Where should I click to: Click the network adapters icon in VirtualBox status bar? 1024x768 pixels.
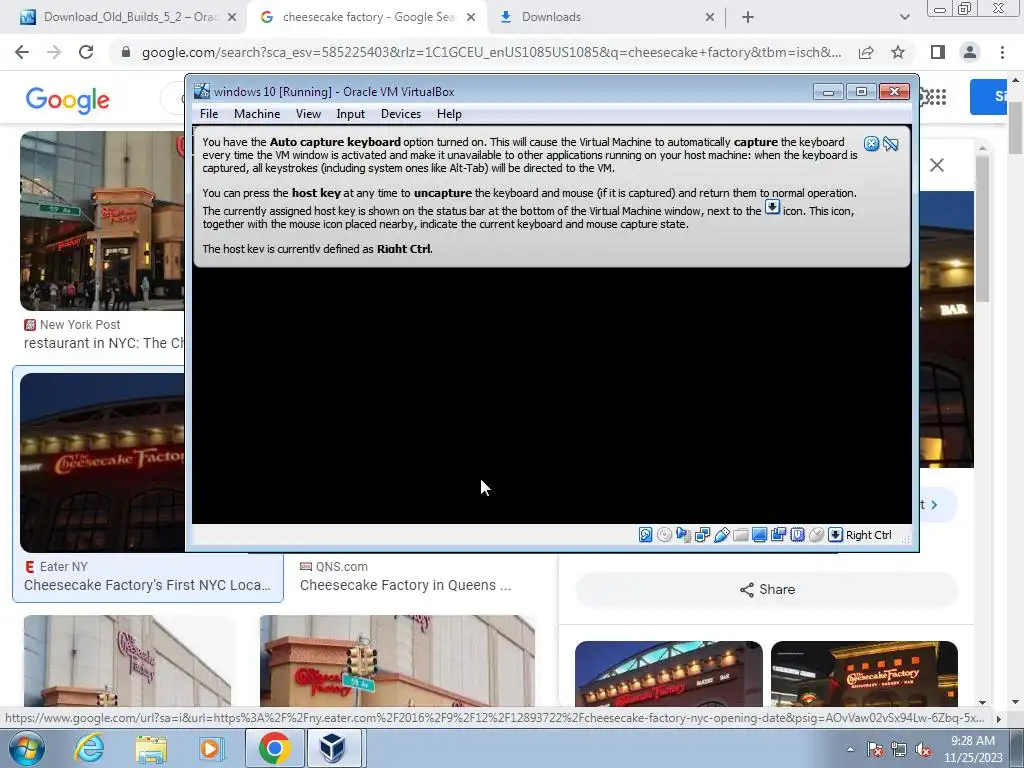pyautogui.click(x=703, y=535)
